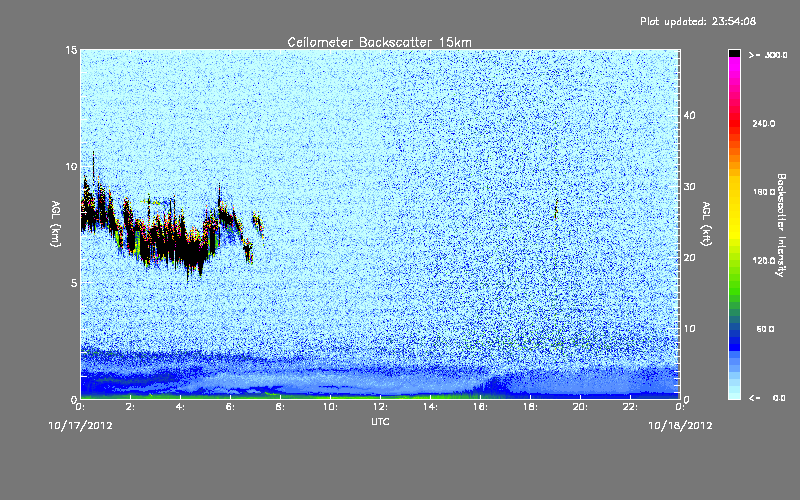
Task: Click the black top segment of the colorbar
Action: (734, 53)
